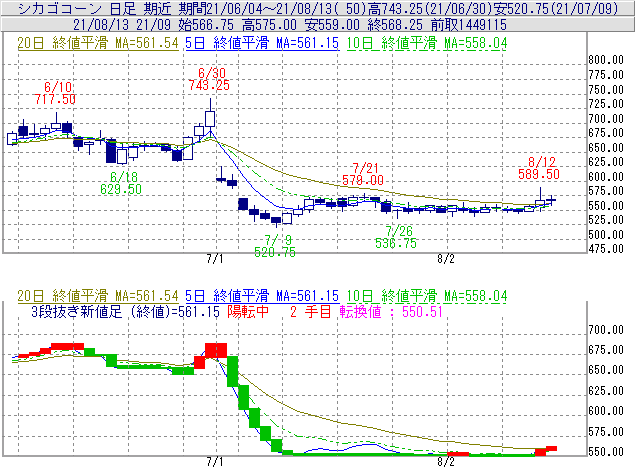This screenshot has height=475, width=635.
Task: Click the 7/1 date marker on lower chart
Action: click(215, 462)
